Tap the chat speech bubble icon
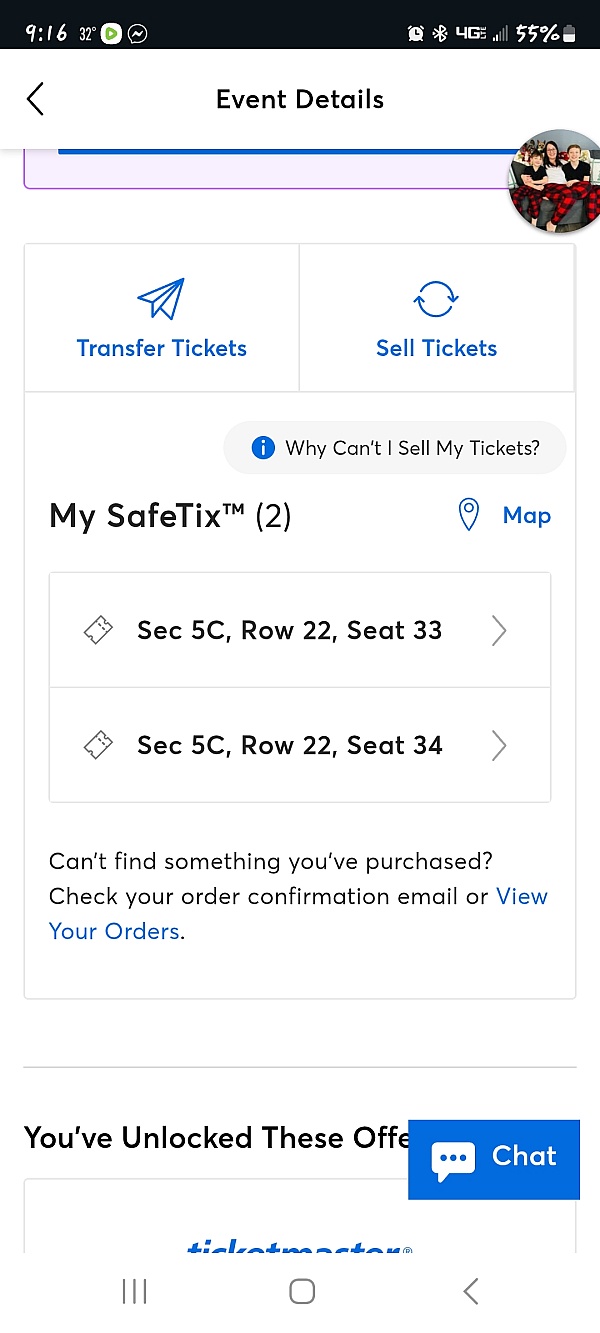This screenshot has height=1333, width=600. click(452, 1160)
